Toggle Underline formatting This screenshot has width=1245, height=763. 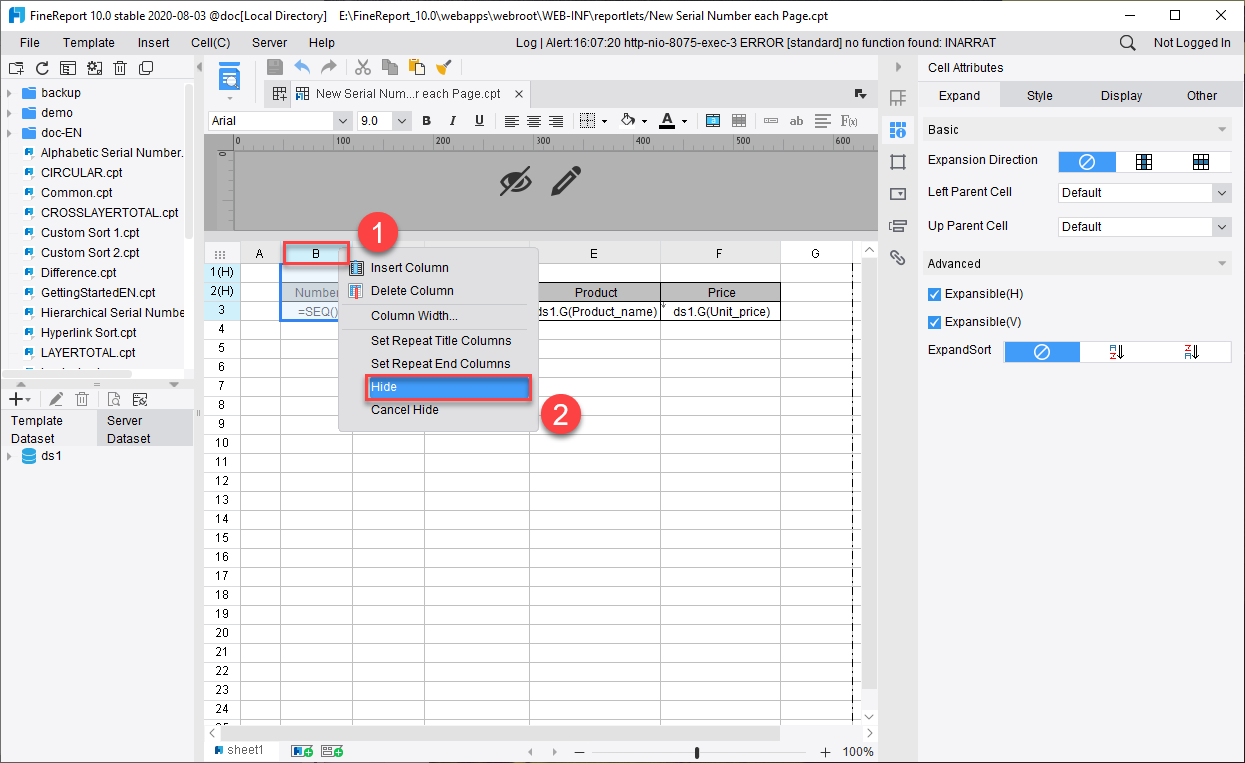click(479, 121)
